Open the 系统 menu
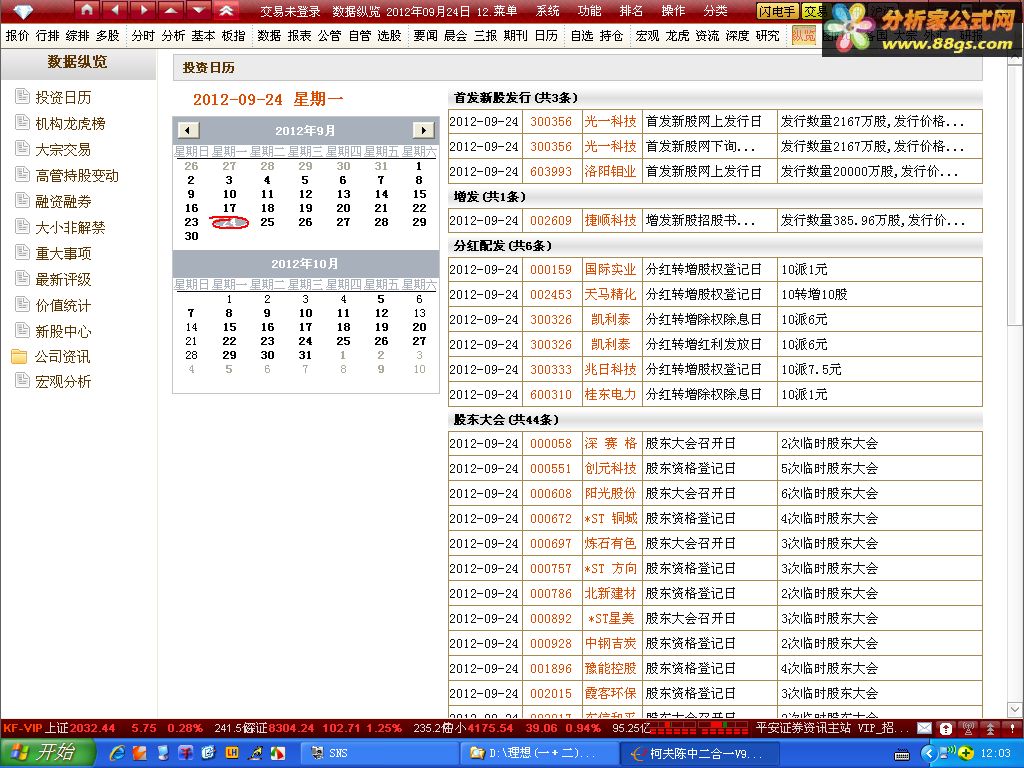The height and width of the screenshot is (768, 1024). point(547,11)
